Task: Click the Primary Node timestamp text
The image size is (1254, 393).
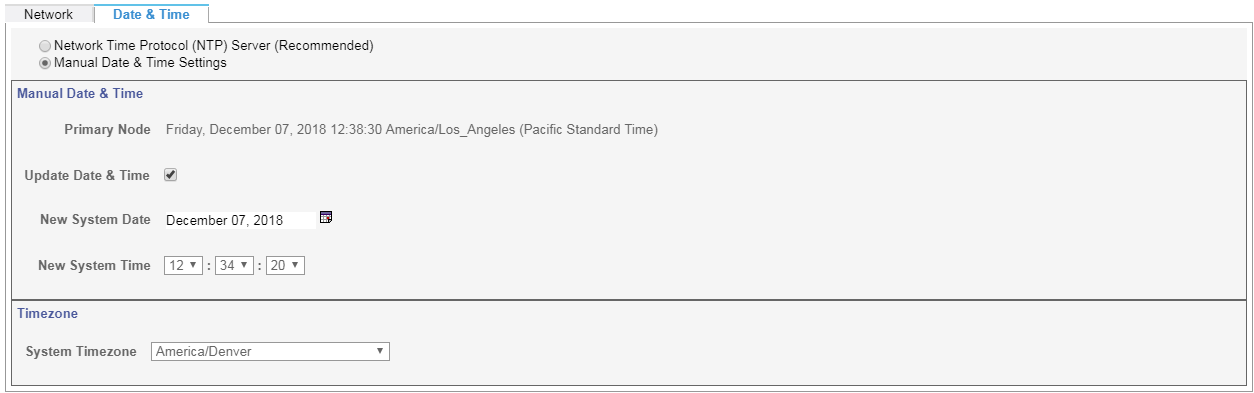Action: coord(412,130)
